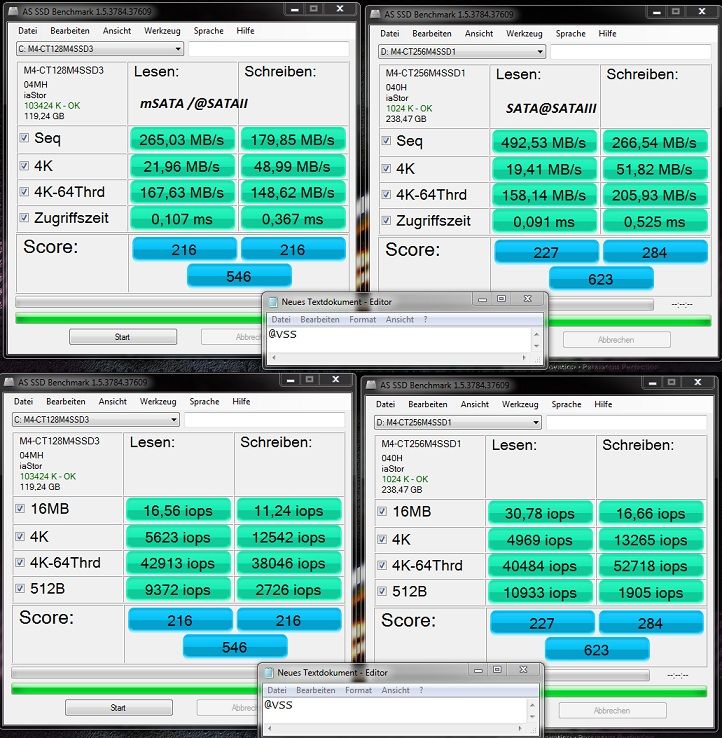The image size is (722, 738).
Task: Open the Format menu in the upper Editor window
Action: pos(362,320)
